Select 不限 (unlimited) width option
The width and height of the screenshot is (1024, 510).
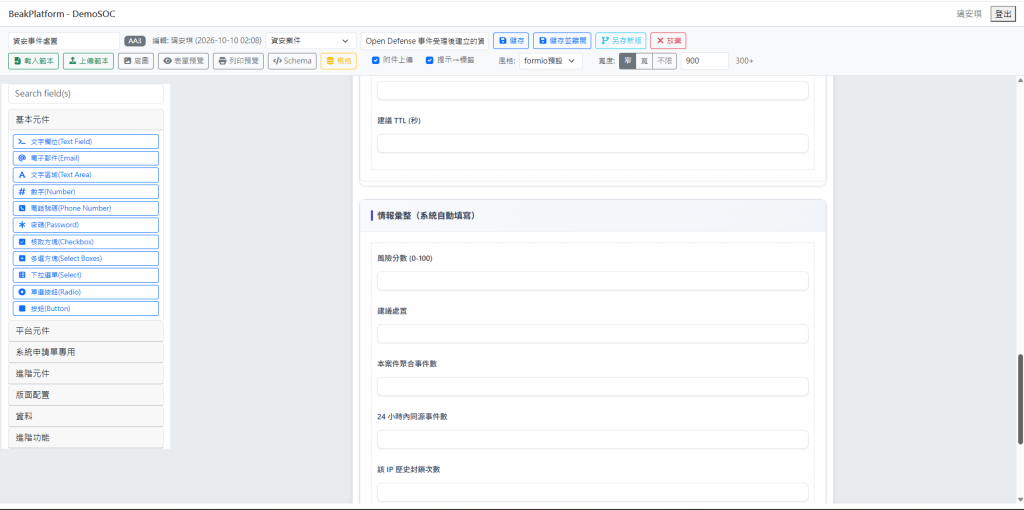(x=664, y=61)
